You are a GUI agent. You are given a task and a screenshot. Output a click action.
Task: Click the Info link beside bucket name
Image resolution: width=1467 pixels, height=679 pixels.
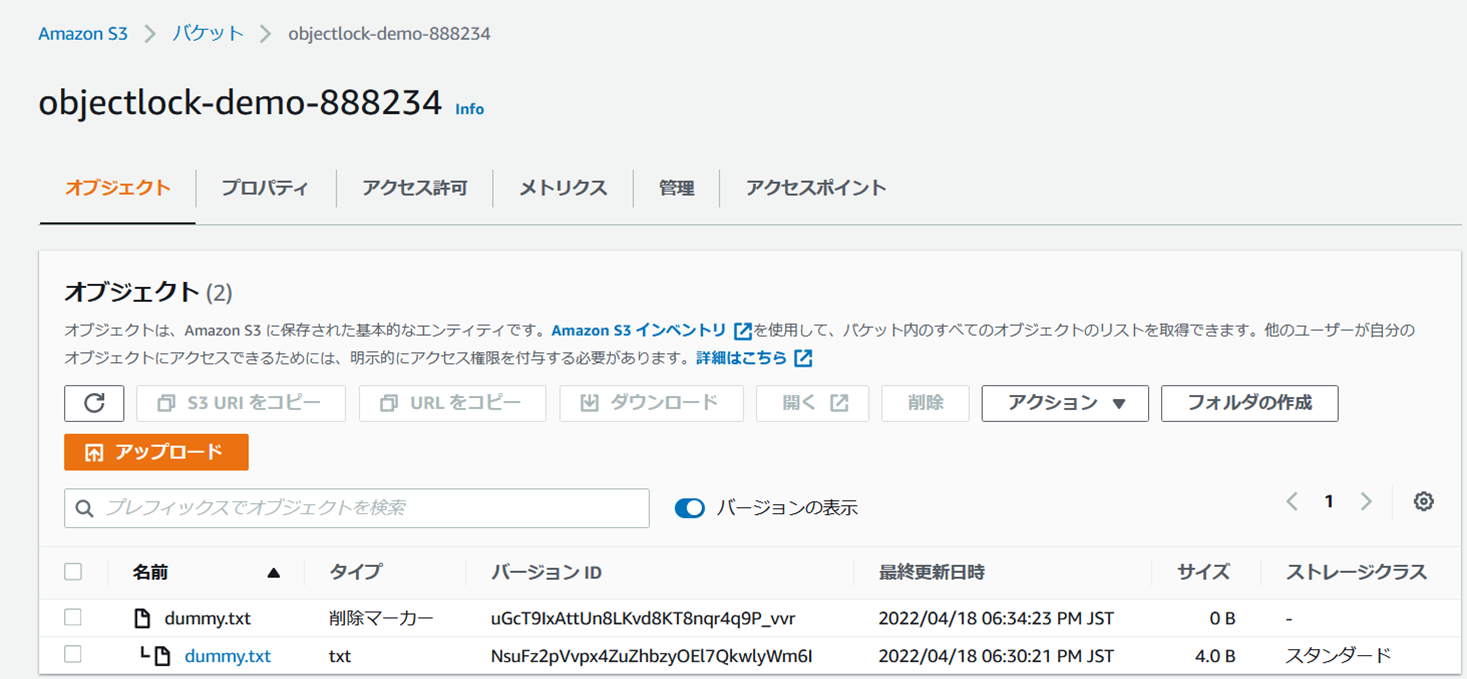470,109
